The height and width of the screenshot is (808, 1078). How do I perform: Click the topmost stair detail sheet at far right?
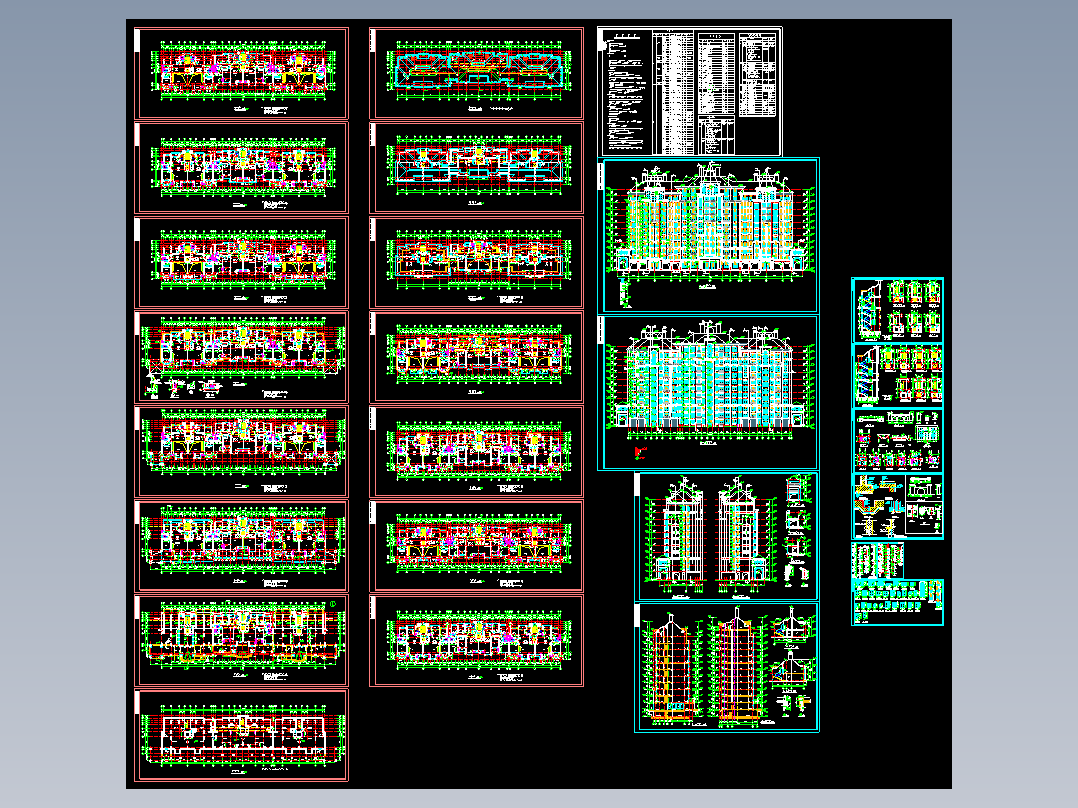897,310
